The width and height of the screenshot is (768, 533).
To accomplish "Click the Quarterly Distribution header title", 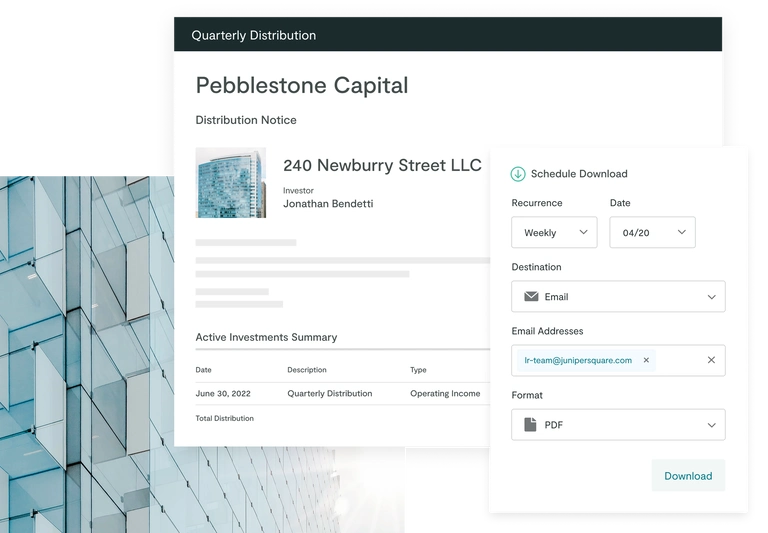I will (254, 35).
